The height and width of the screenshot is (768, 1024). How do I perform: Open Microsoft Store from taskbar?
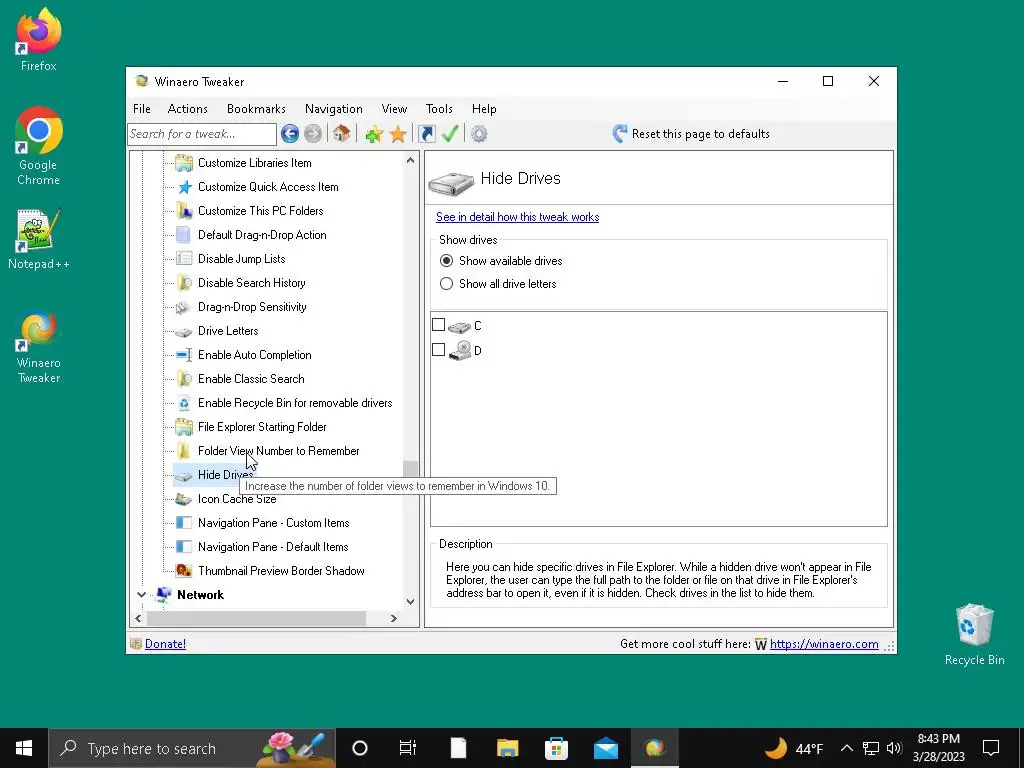coord(556,748)
